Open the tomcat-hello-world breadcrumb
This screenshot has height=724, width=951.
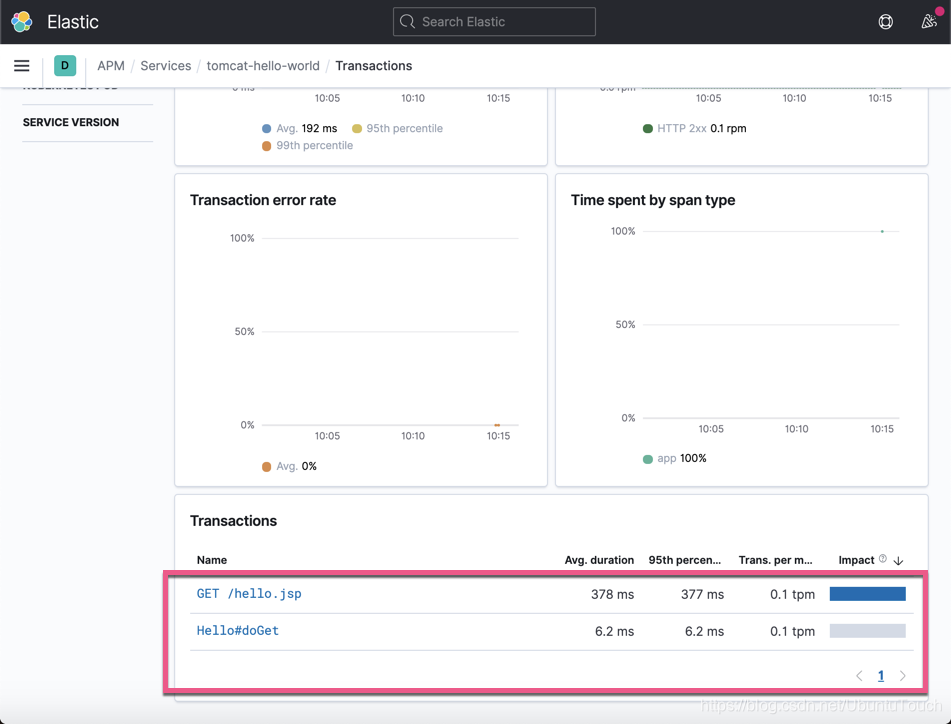(263, 65)
